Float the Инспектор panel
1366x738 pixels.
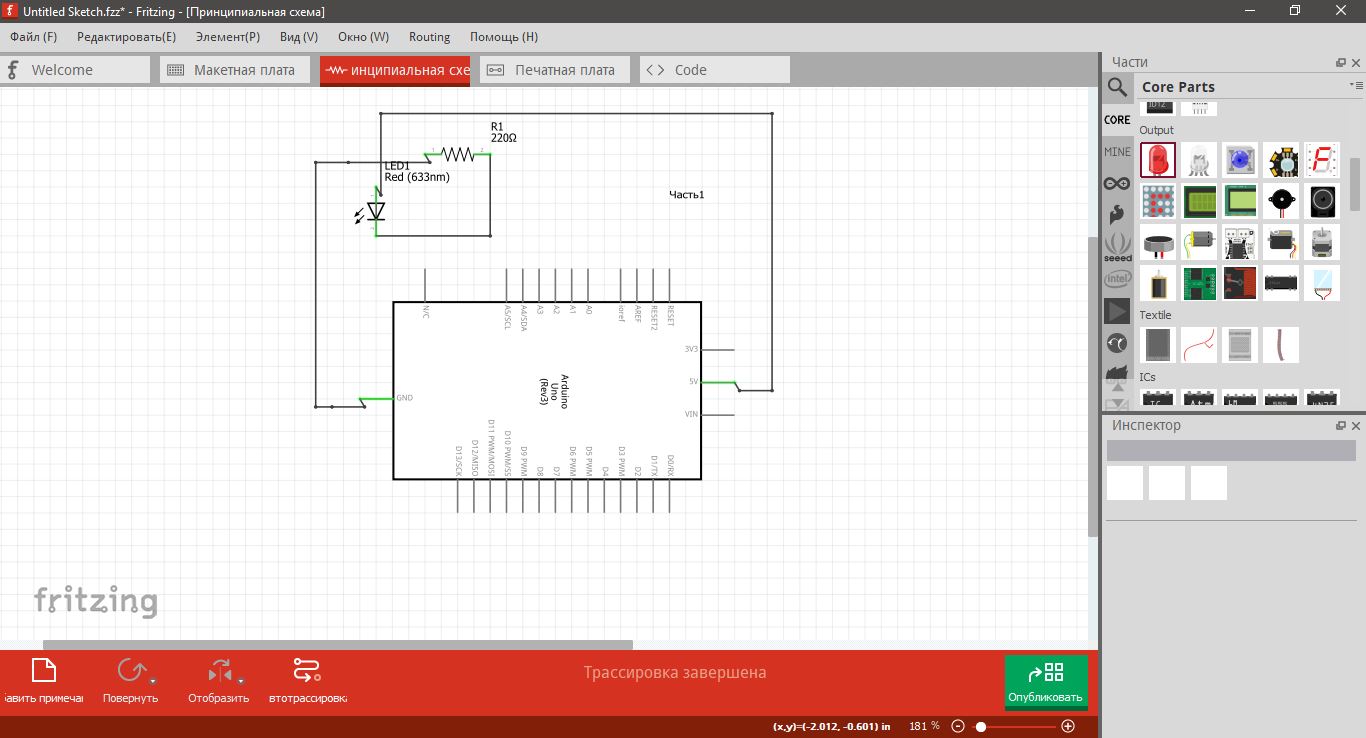1341,426
